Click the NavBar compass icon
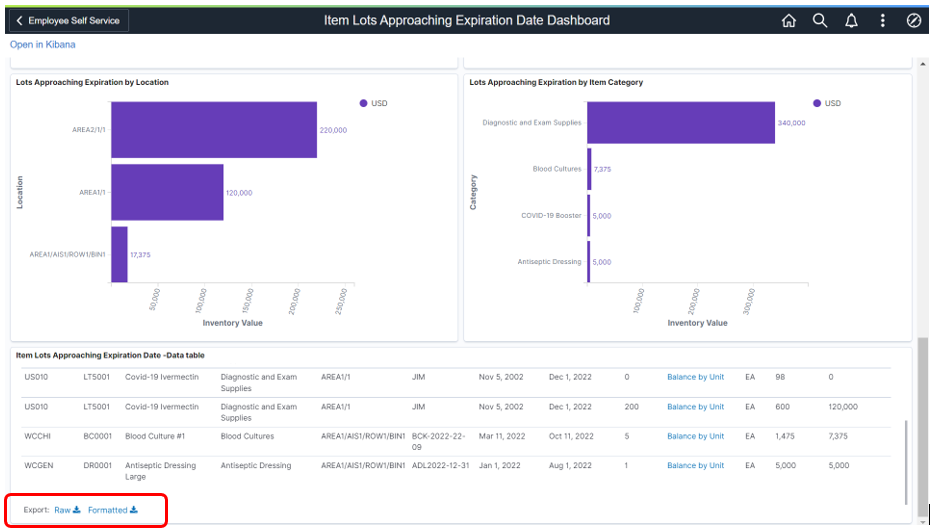This screenshot has height=528, width=932. (913, 20)
